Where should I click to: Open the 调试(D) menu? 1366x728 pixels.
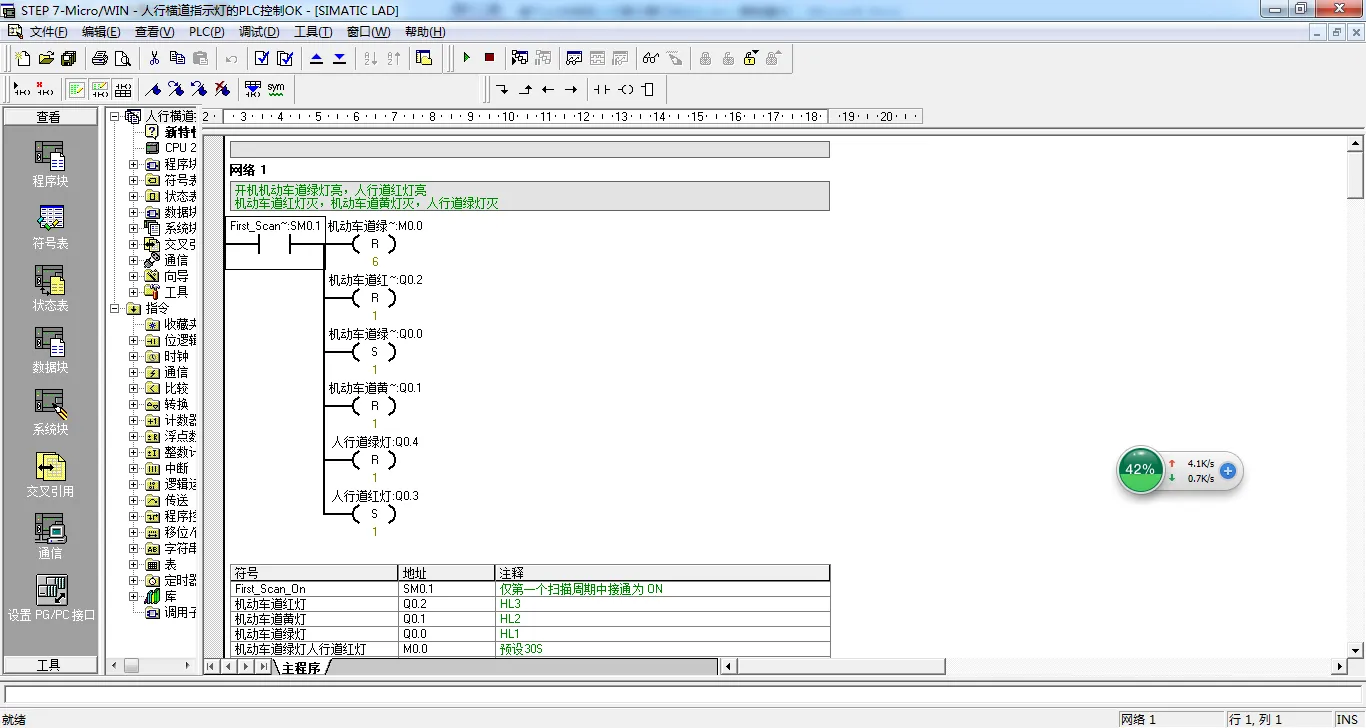tap(259, 32)
